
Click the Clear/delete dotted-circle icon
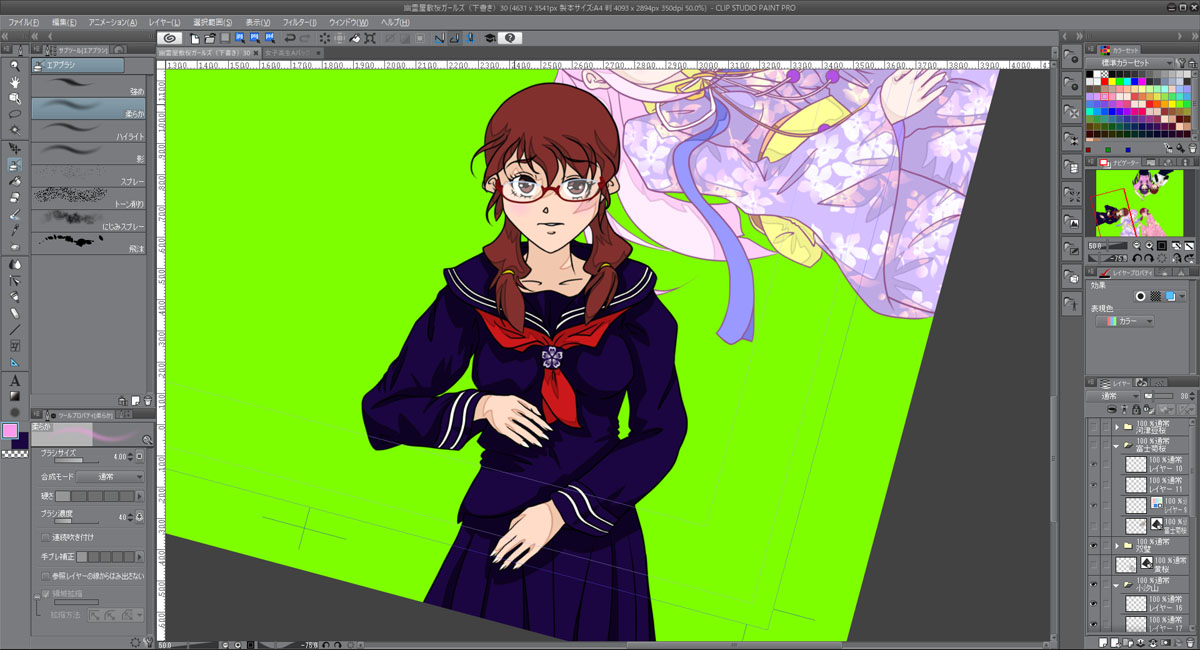324,38
